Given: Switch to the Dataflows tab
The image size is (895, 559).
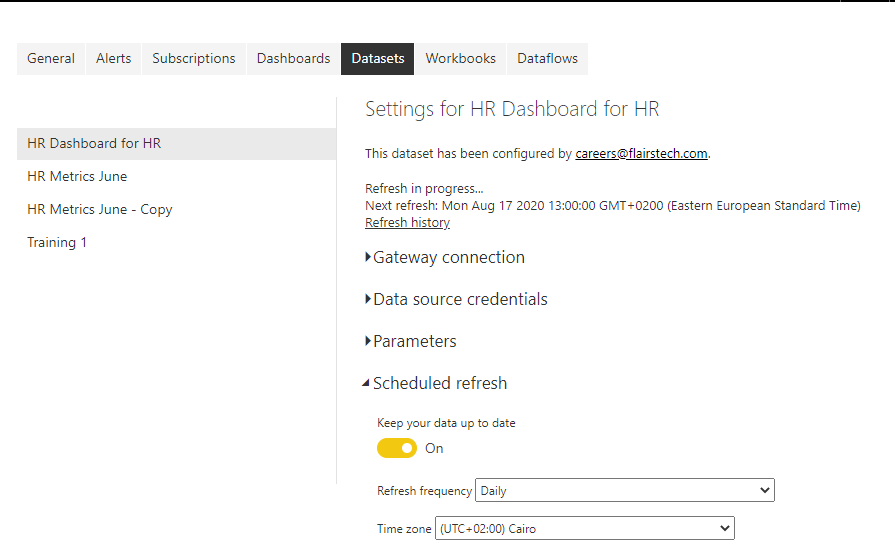Looking at the screenshot, I should coord(547,59).
